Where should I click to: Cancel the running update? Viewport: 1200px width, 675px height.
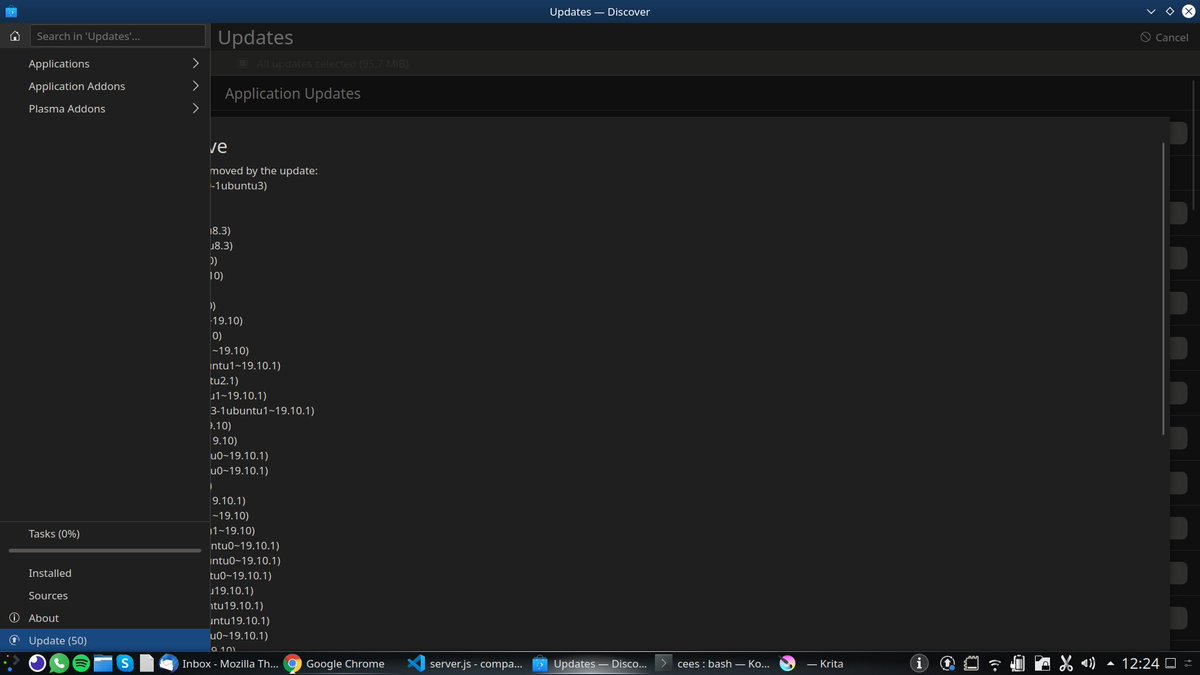click(1164, 36)
